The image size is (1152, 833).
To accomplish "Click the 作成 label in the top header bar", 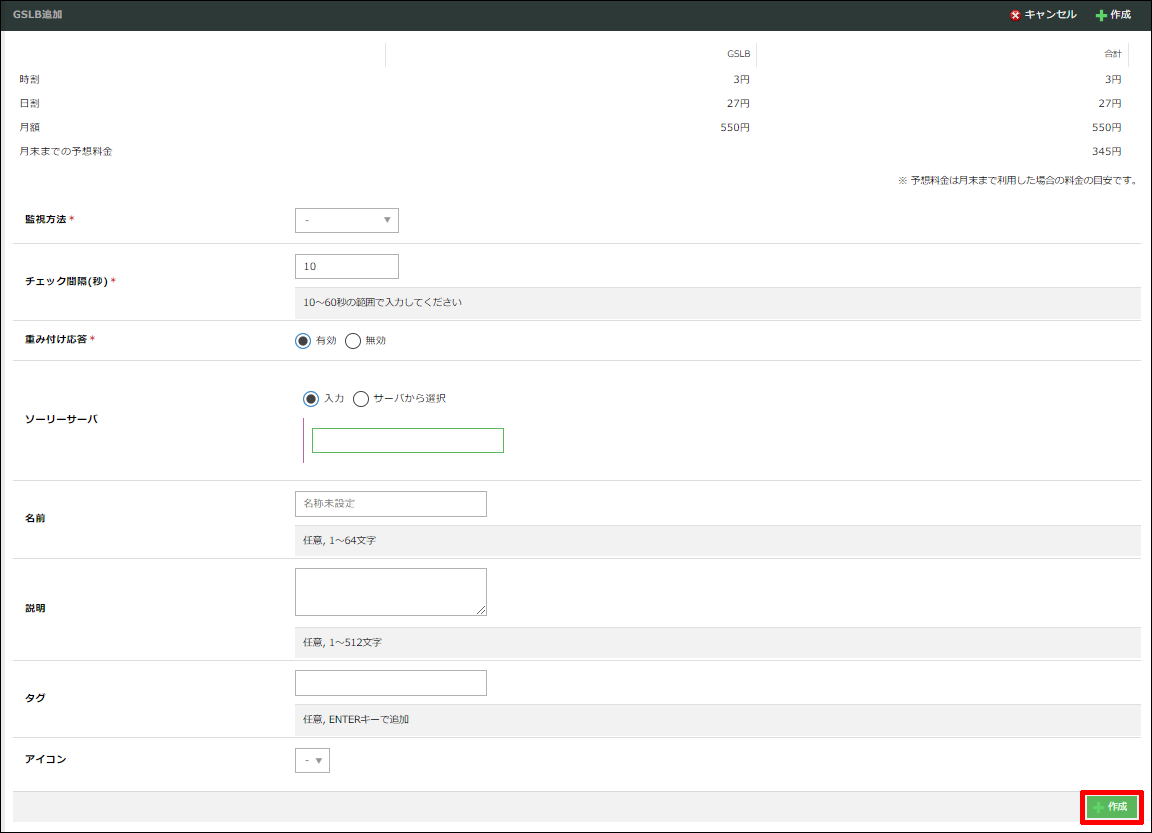I will click(x=1120, y=15).
